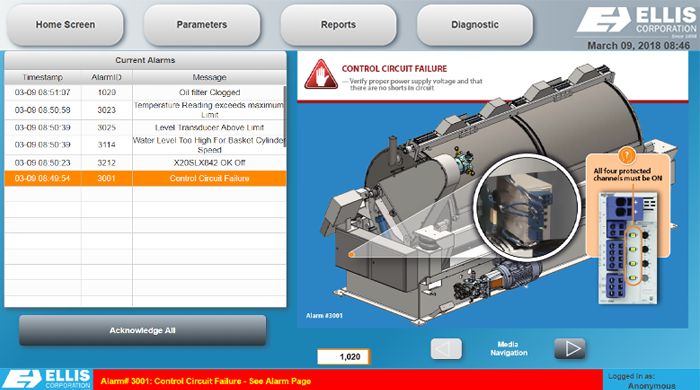Click the red stop-hand warning icon
Viewport: 700px width, 390px height.
click(x=321, y=74)
